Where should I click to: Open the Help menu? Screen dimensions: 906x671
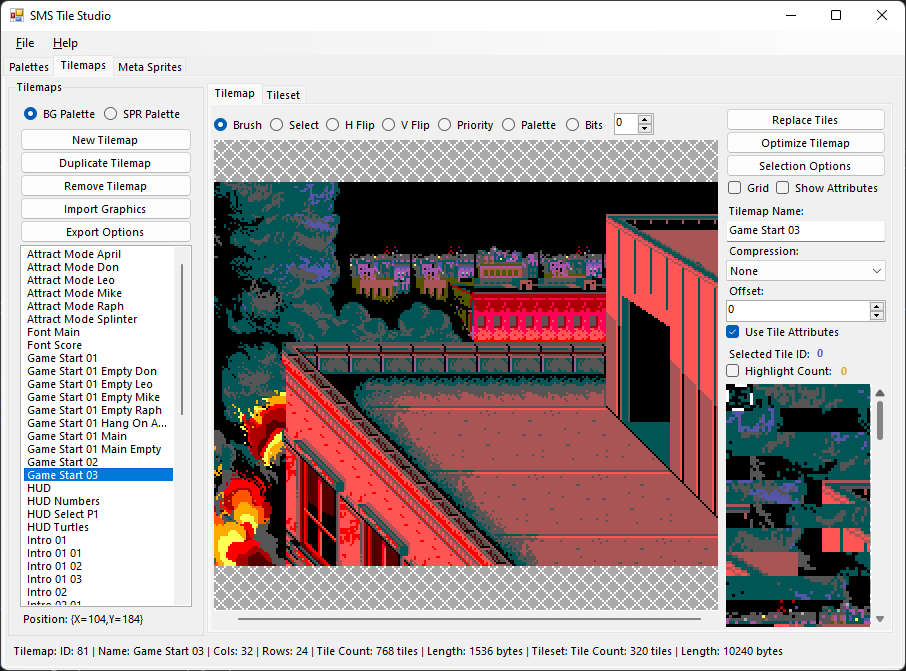(x=65, y=43)
